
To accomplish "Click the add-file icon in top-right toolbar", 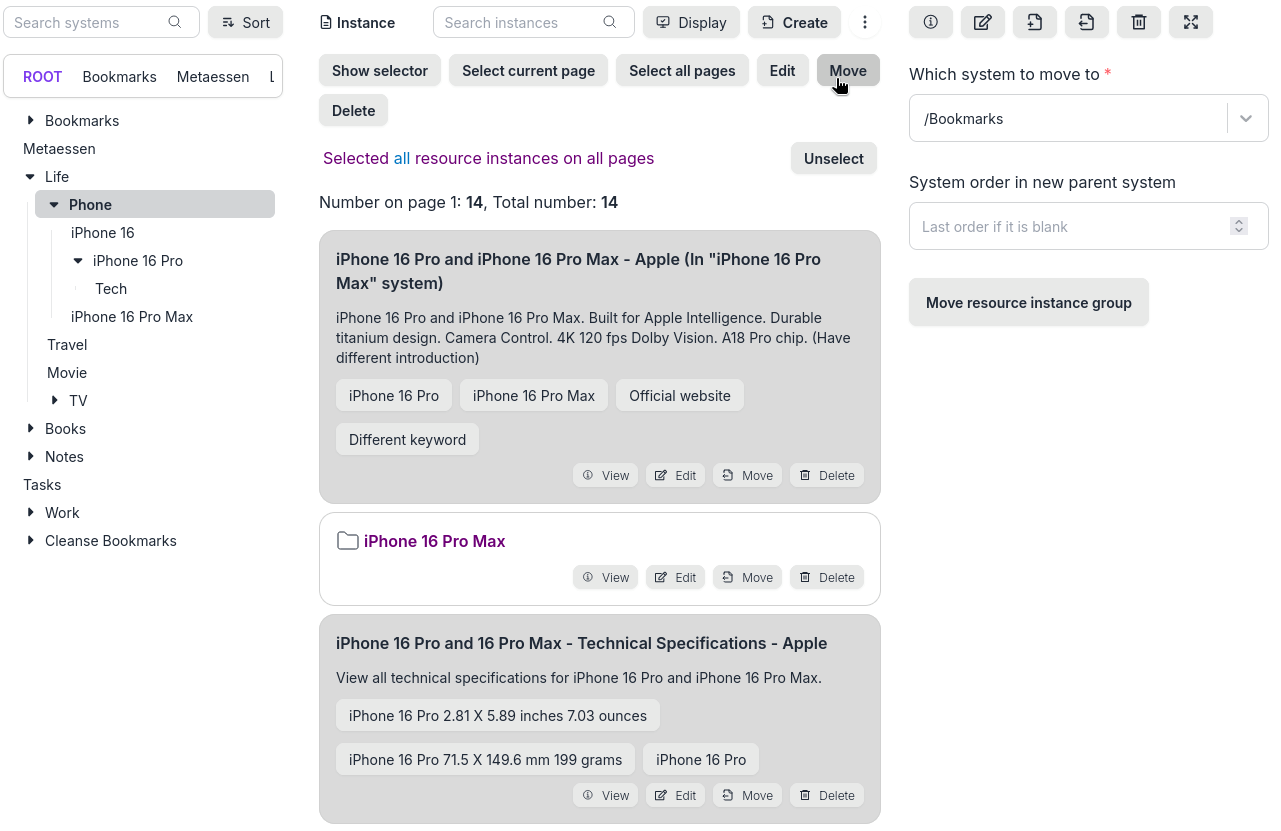I will point(1035,22).
